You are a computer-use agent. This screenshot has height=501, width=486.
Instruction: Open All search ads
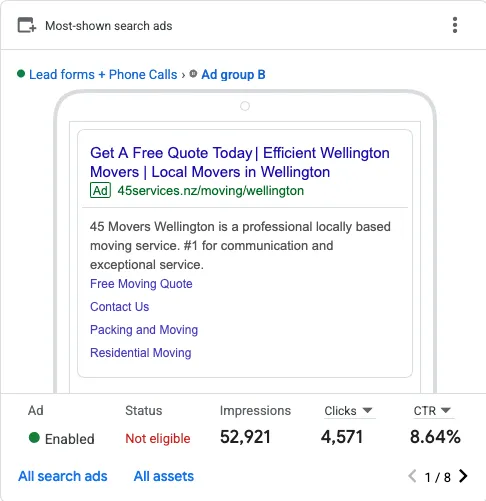click(63, 476)
